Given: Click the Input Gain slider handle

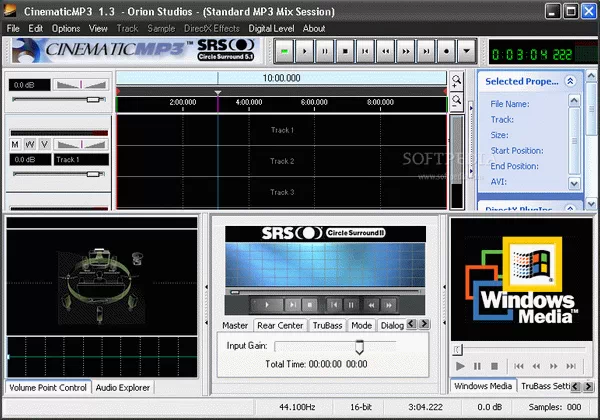Looking at the screenshot, I should [x=358, y=346].
